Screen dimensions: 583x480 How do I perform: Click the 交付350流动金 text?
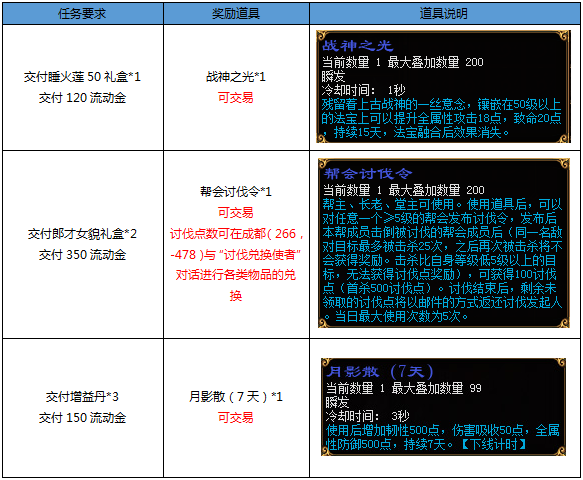[x=82, y=255]
